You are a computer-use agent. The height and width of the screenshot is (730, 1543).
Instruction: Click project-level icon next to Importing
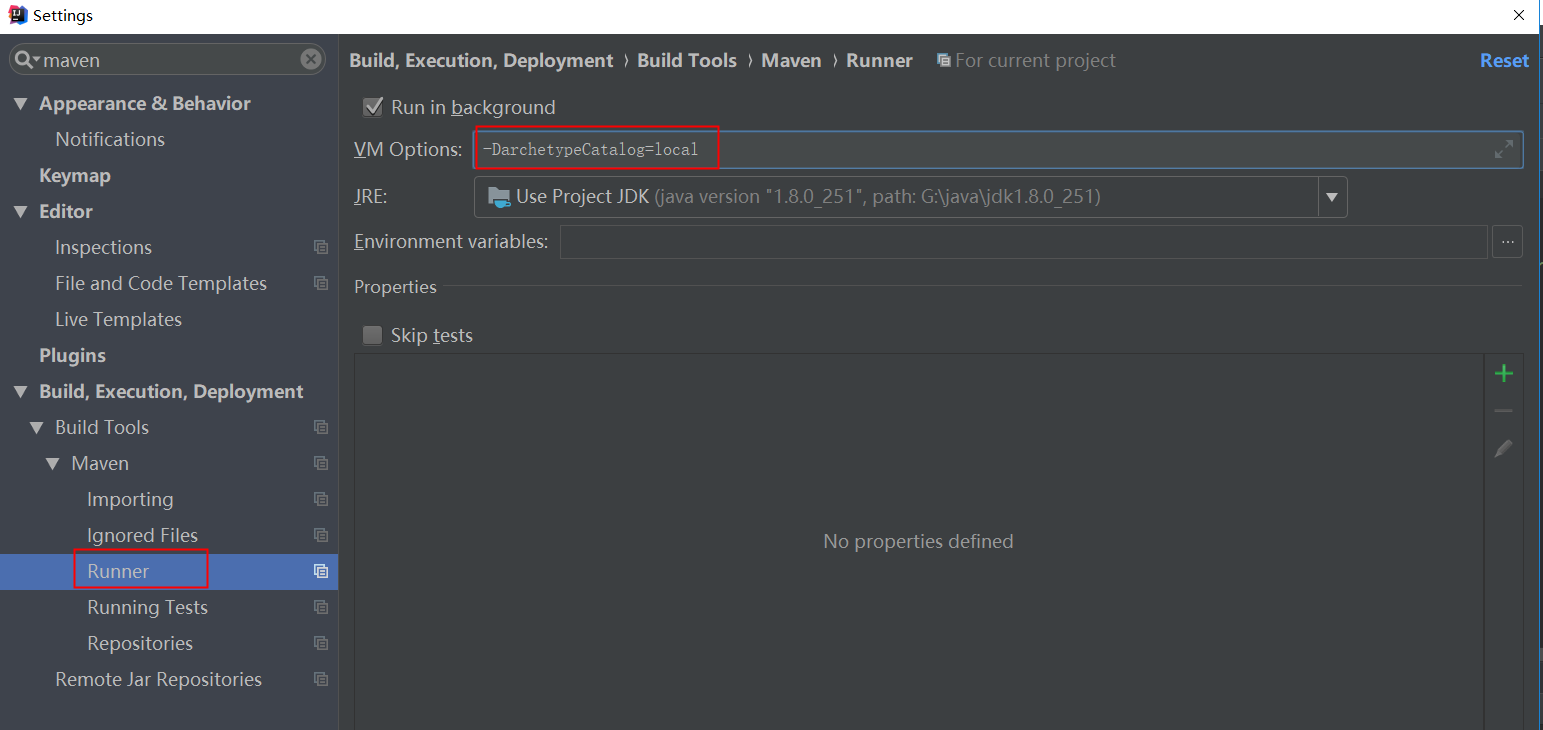321,499
